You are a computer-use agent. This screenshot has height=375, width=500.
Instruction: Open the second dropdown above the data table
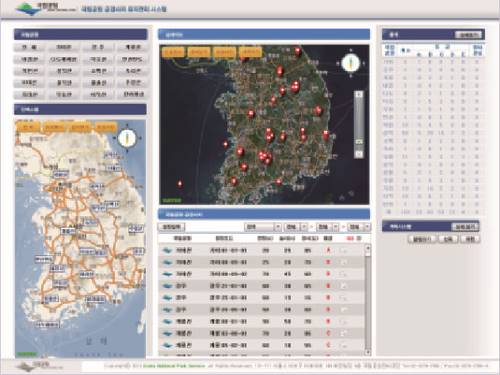[296, 227]
